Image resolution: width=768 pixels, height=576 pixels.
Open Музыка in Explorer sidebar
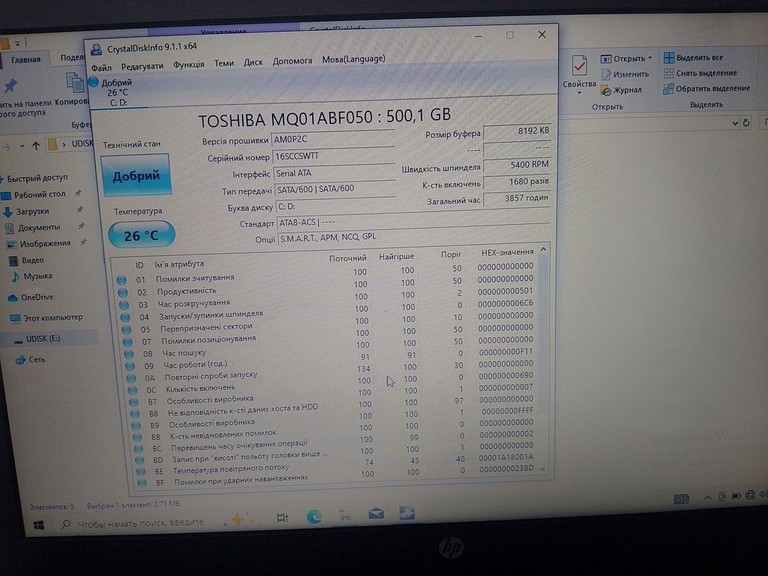pyautogui.click(x=31, y=276)
